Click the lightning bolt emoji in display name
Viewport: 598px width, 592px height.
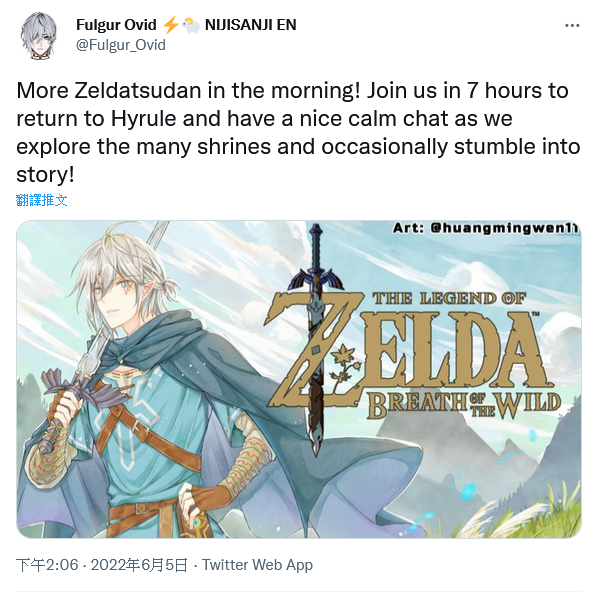click(170, 25)
